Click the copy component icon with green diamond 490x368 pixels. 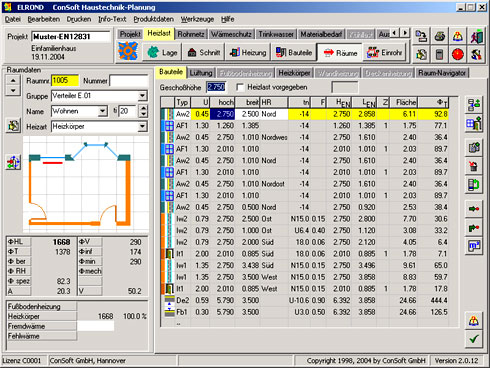[474, 147]
